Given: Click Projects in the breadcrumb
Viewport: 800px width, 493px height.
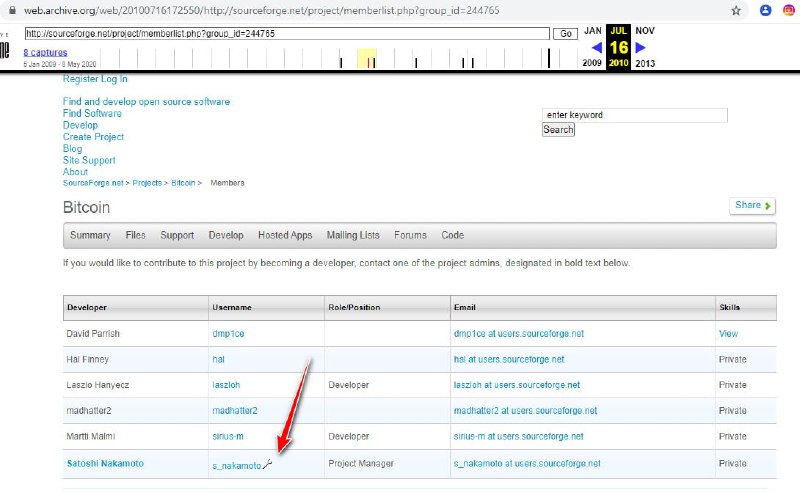Looking at the screenshot, I should [147, 183].
